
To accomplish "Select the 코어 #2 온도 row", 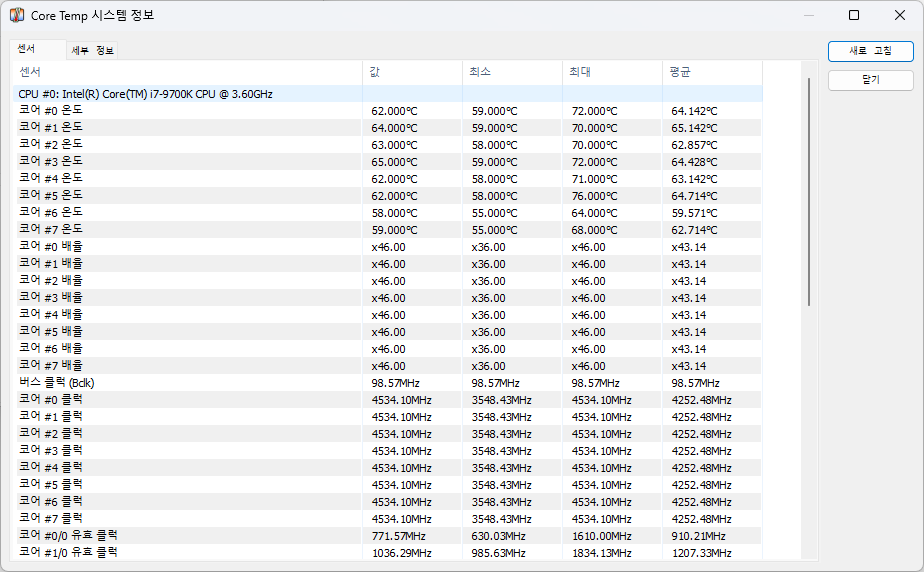I will 387,145.
